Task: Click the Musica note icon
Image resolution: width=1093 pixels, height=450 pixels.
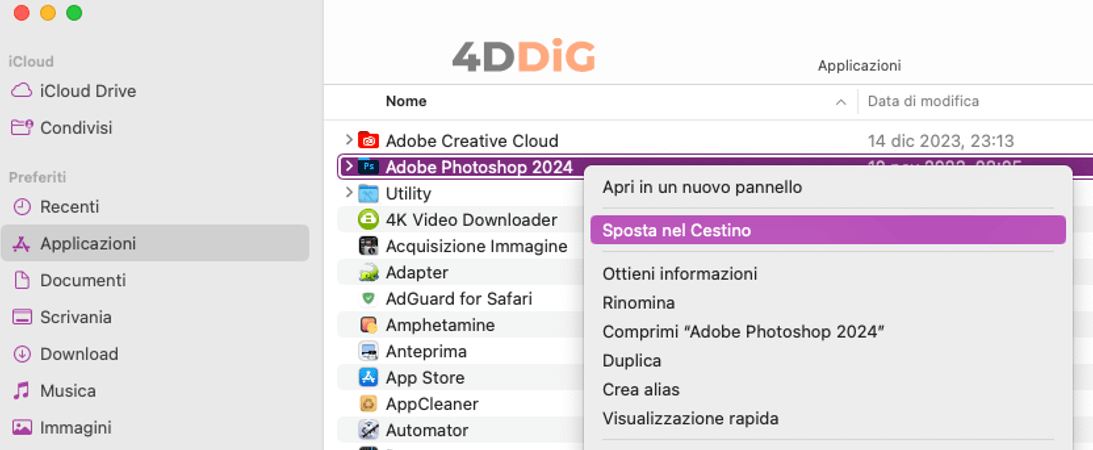Action: pyautogui.click(x=22, y=391)
